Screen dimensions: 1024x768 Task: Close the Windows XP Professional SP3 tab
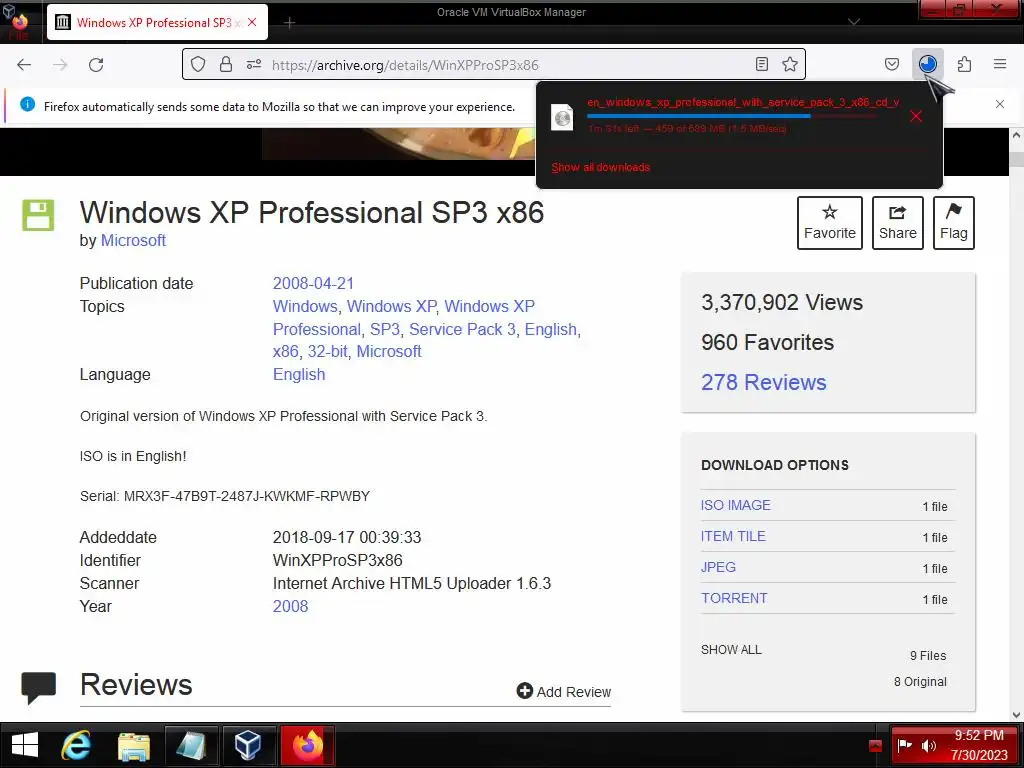(x=252, y=22)
